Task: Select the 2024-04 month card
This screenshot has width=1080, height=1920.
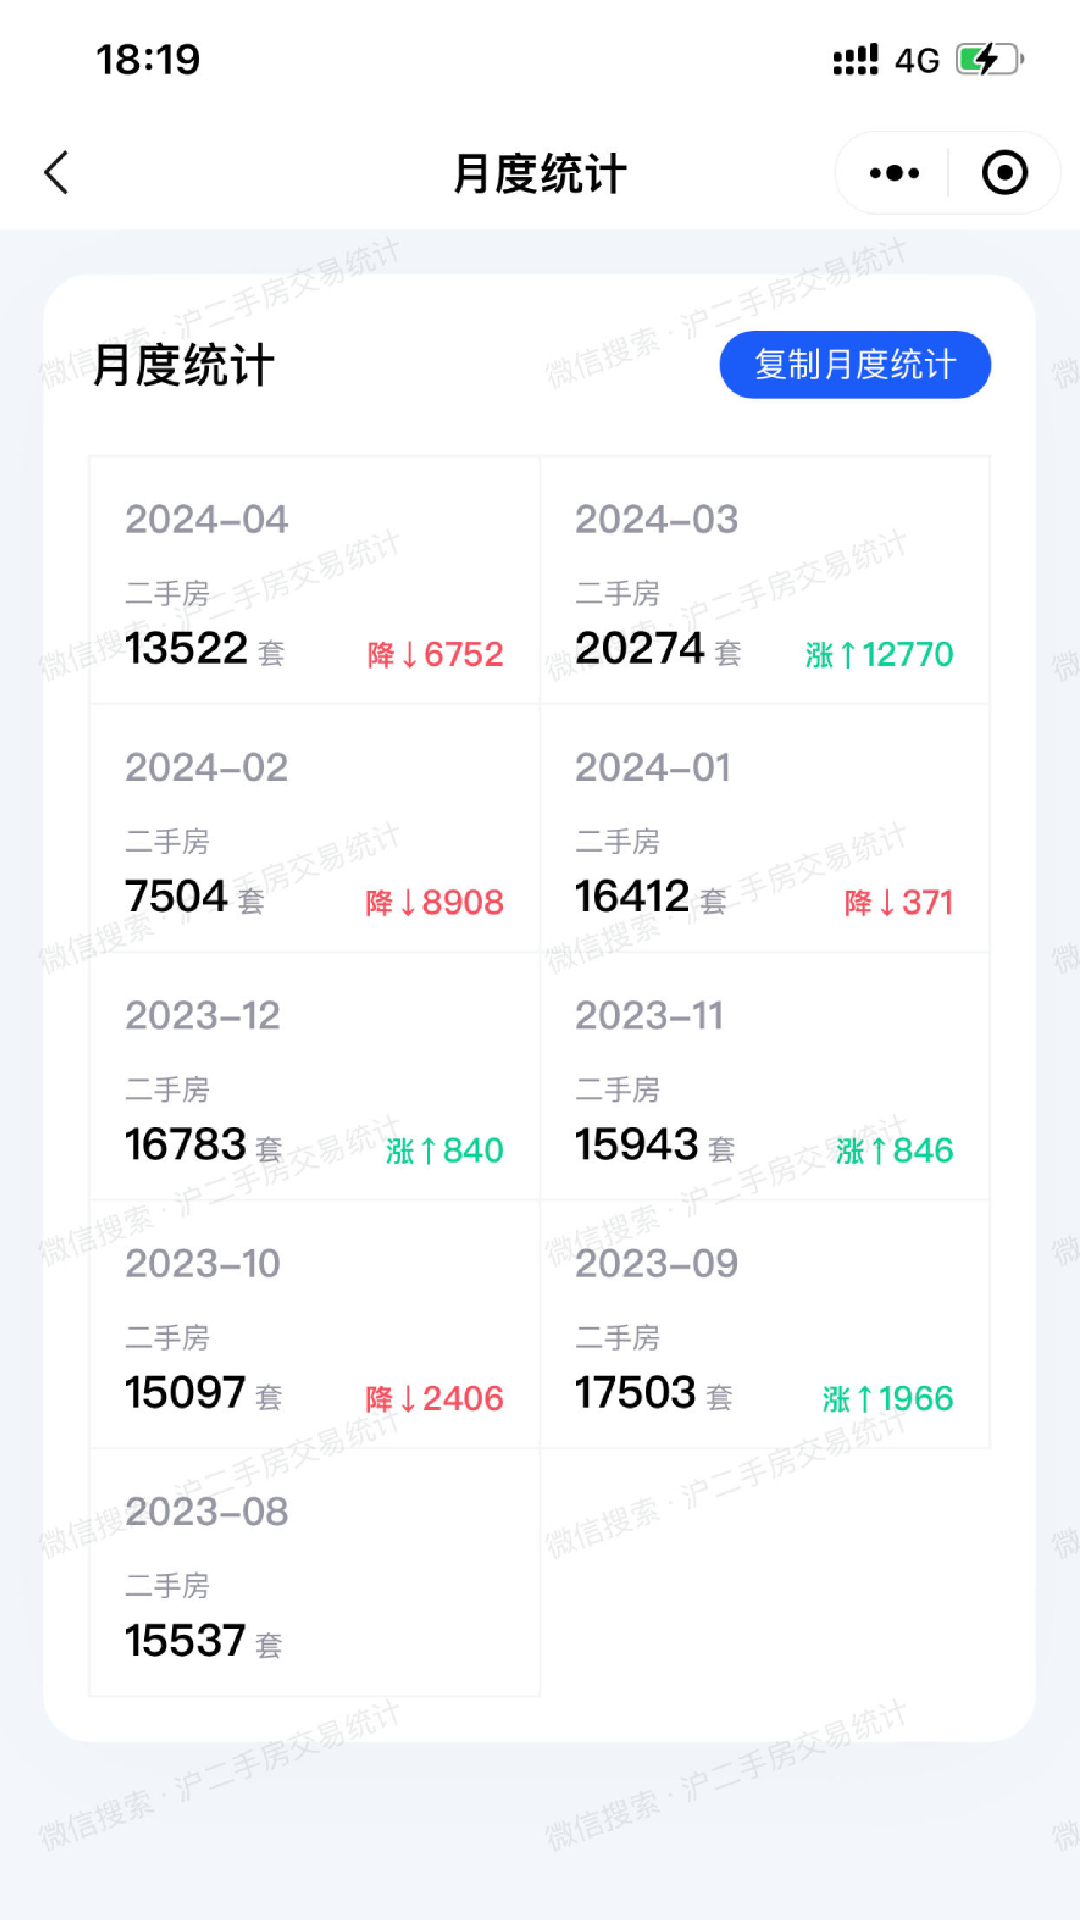Action: coord(315,581)
